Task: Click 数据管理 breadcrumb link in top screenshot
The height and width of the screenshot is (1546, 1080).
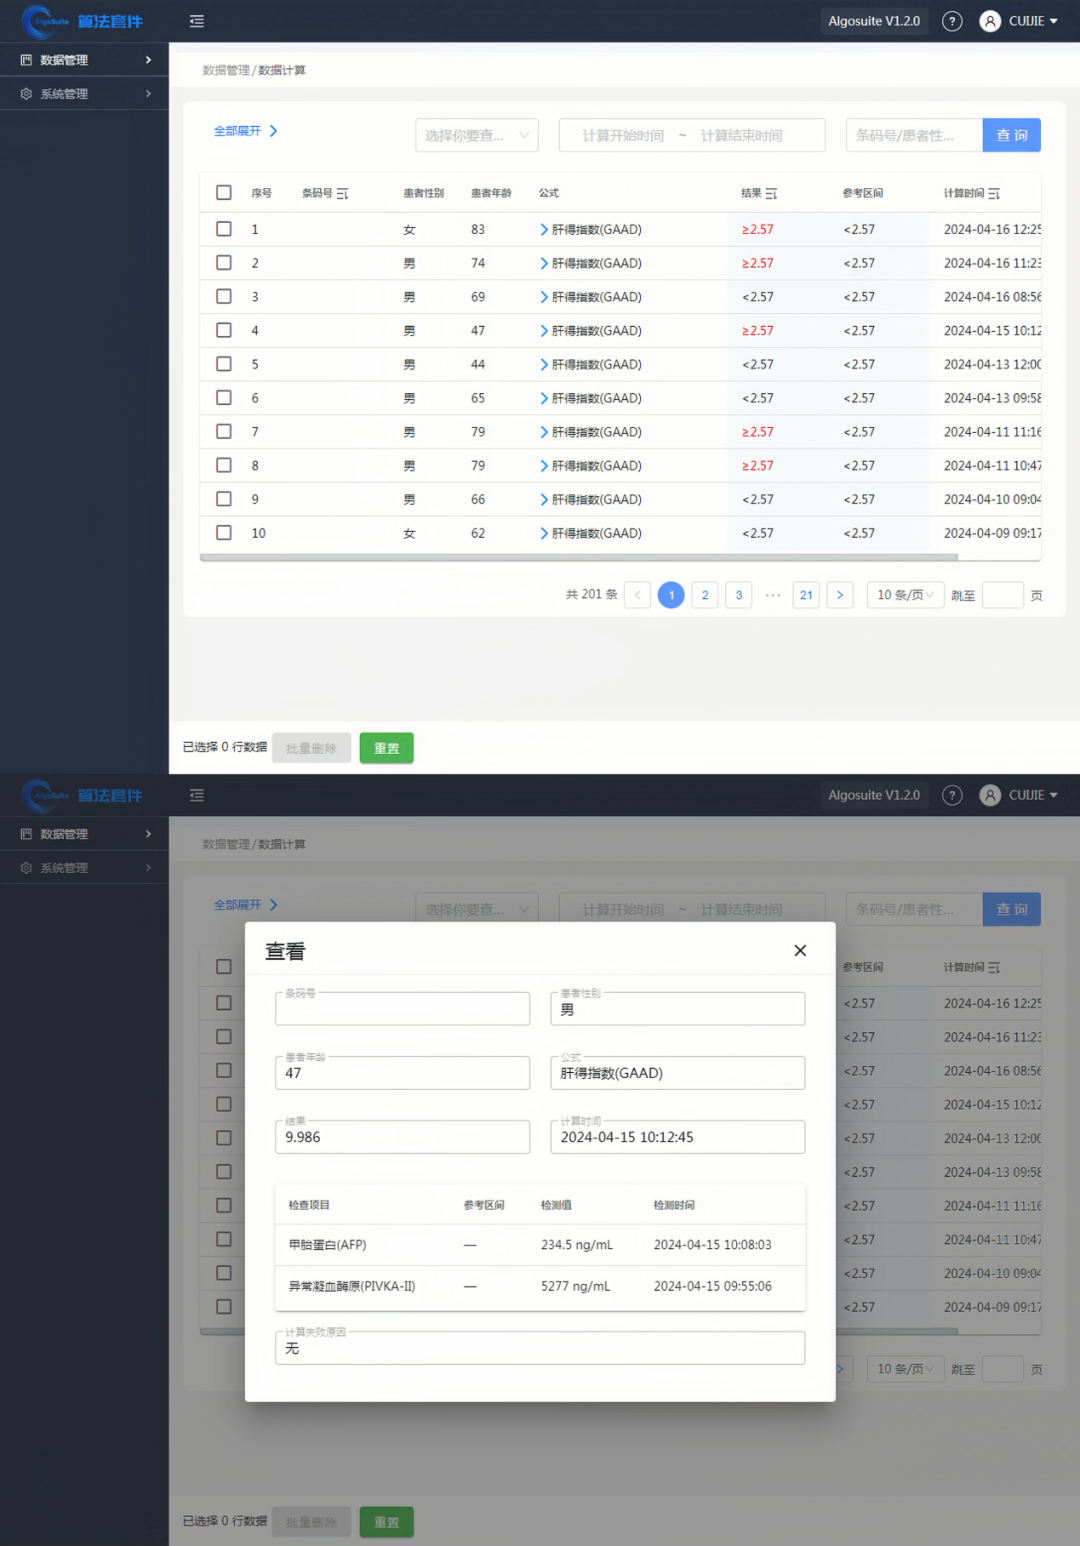Action: pos(226,70)
